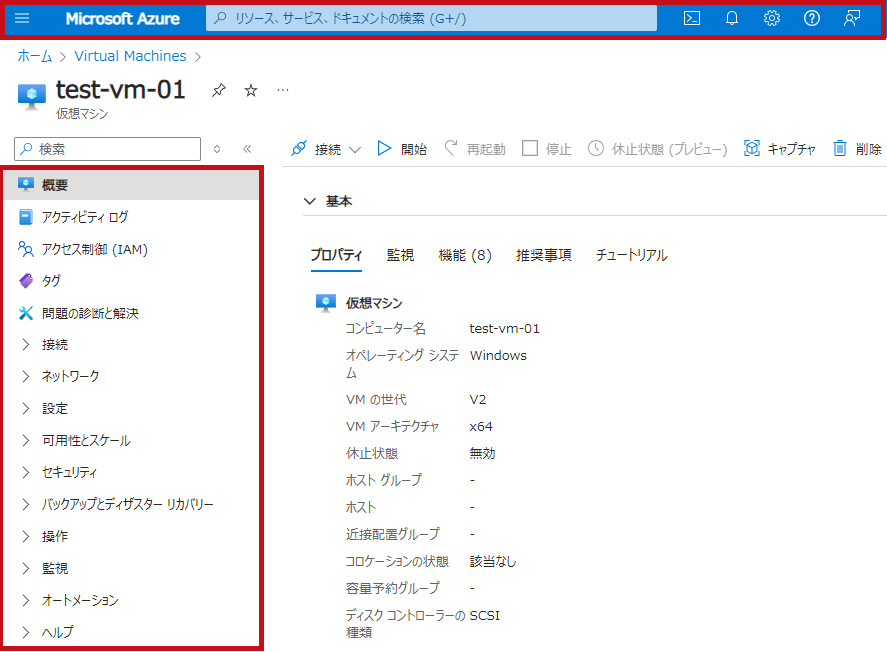Viewport: 887px width, 652px height.
Task: Pin test-vm-01 to the dashboard
Action: point(218,90)
